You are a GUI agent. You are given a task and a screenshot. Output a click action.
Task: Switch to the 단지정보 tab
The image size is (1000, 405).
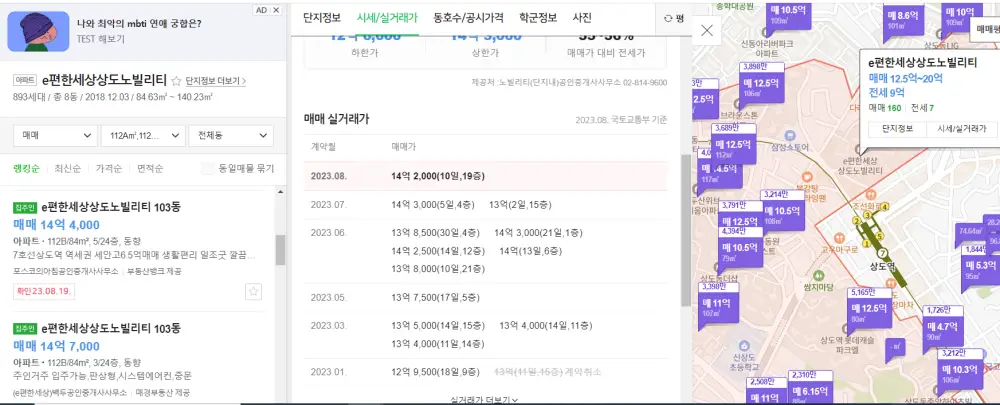pyautogui.click(x=322, y=17)
